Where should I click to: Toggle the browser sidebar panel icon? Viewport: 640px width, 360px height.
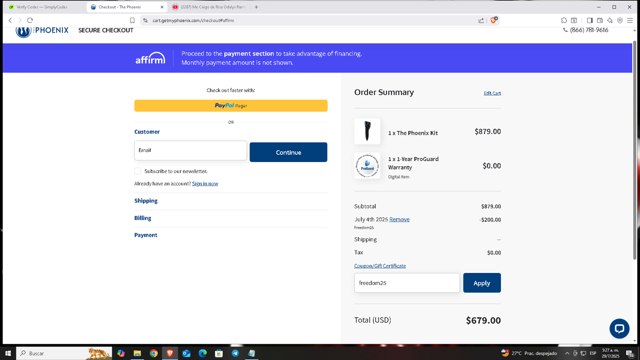point(589,20)
